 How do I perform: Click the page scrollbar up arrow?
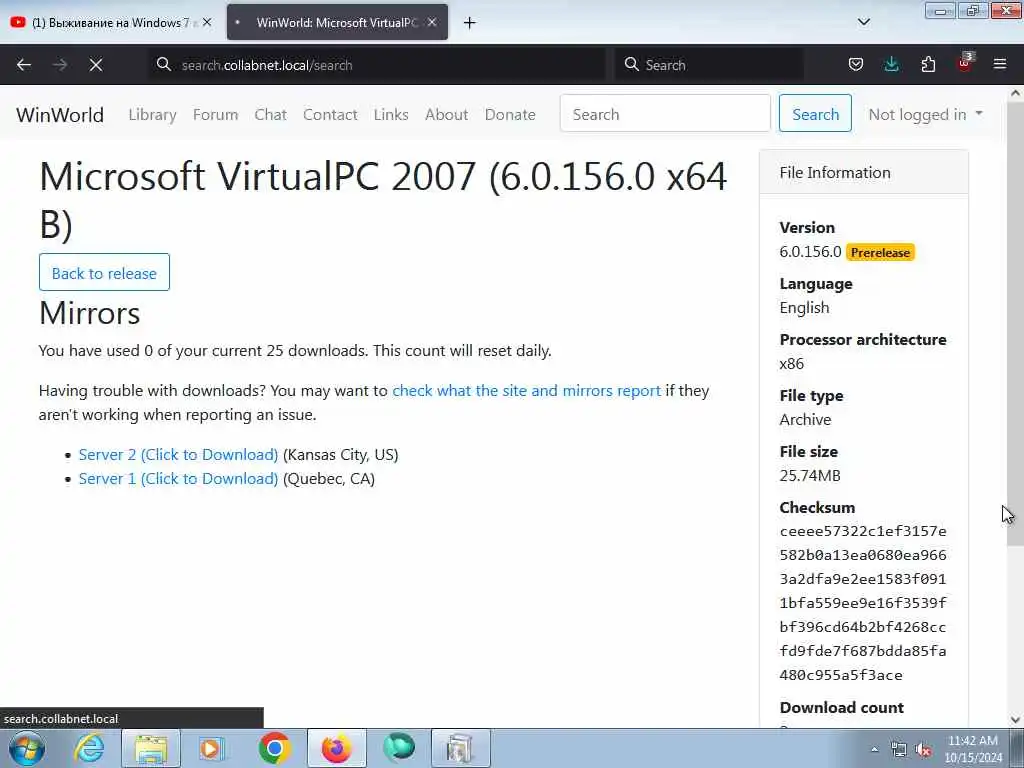1015,93
